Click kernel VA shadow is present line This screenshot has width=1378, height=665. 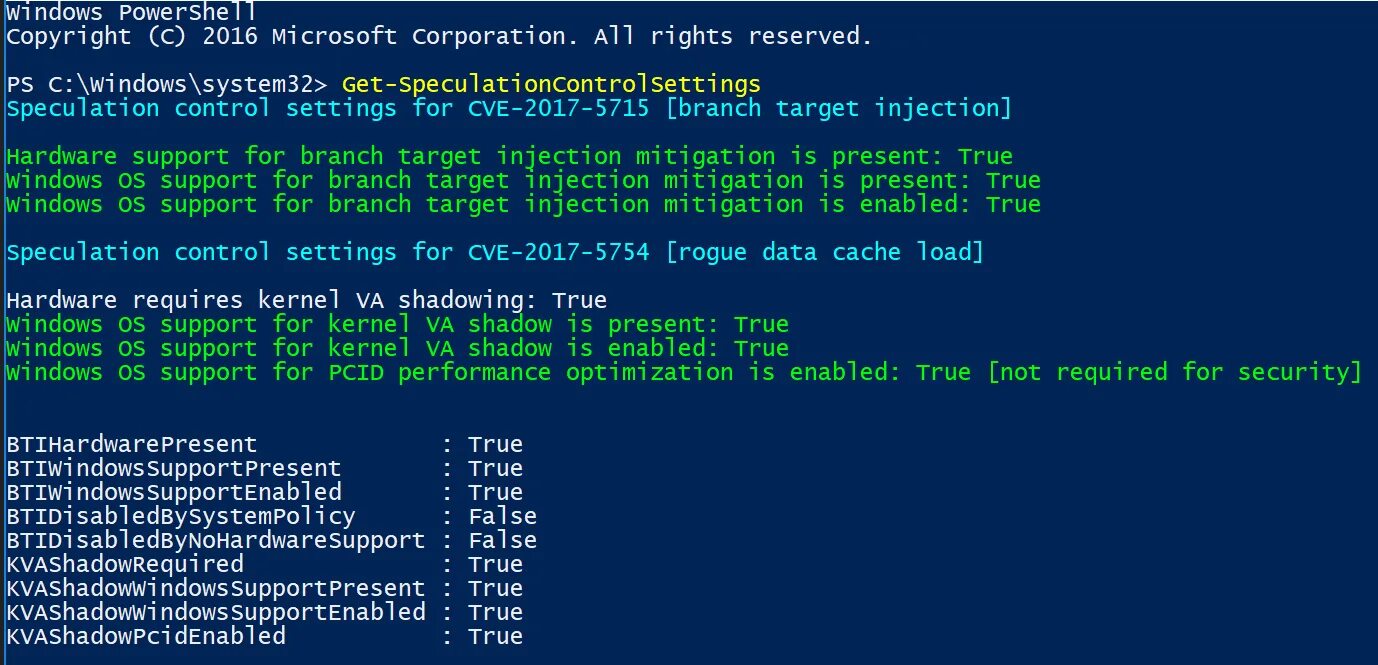(397, 324)
